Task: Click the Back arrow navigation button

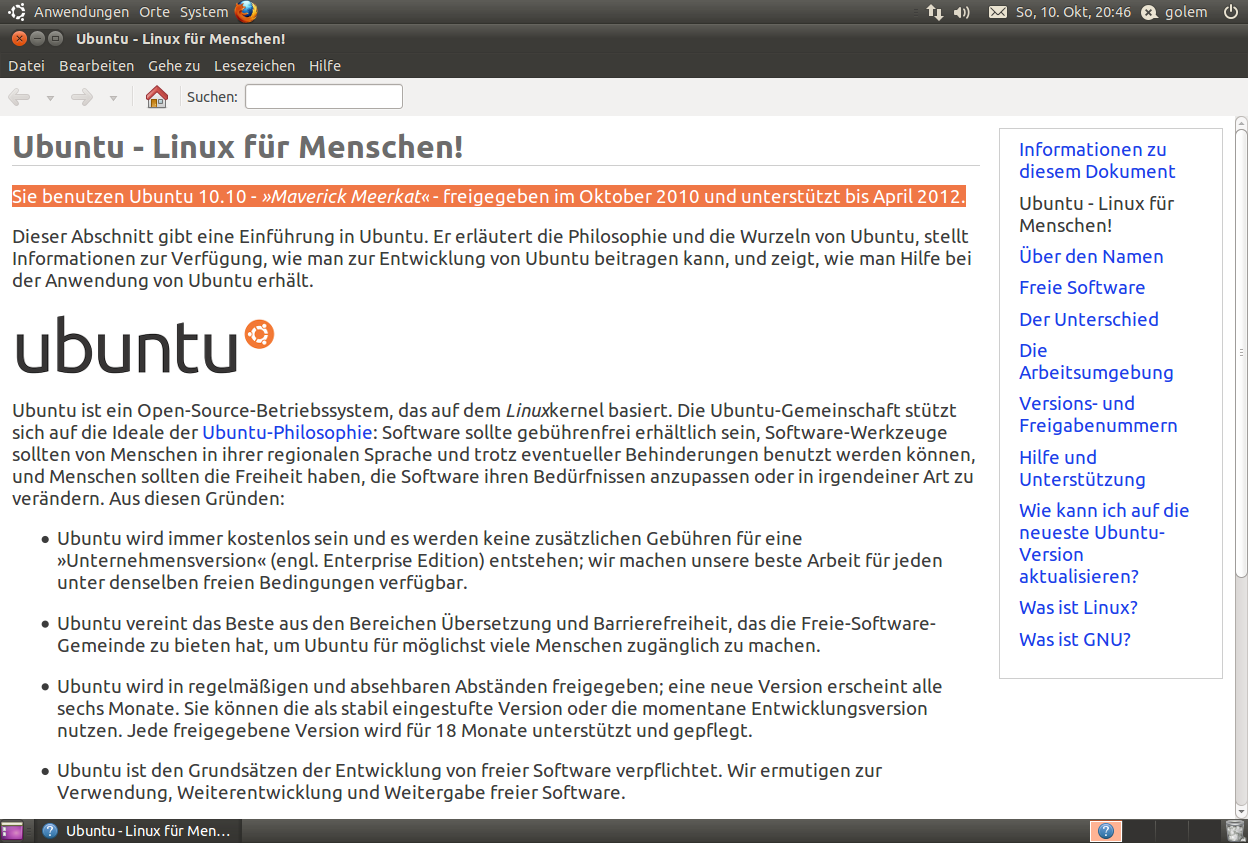Action: point(19,97)
